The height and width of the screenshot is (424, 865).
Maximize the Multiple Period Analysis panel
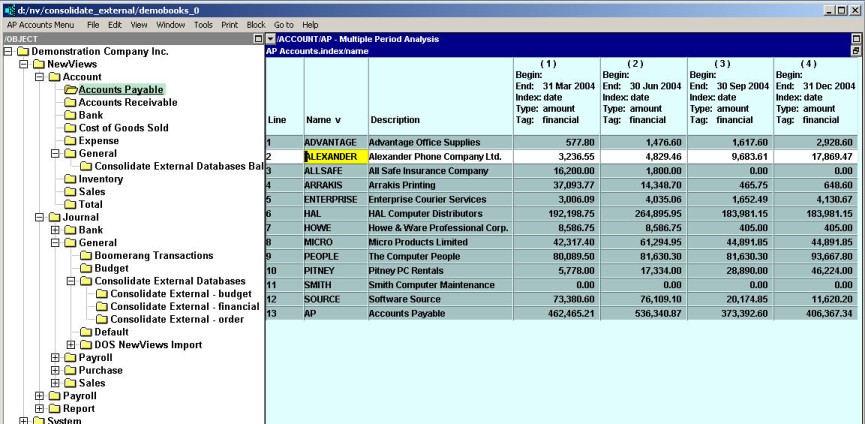coord(856,39)
